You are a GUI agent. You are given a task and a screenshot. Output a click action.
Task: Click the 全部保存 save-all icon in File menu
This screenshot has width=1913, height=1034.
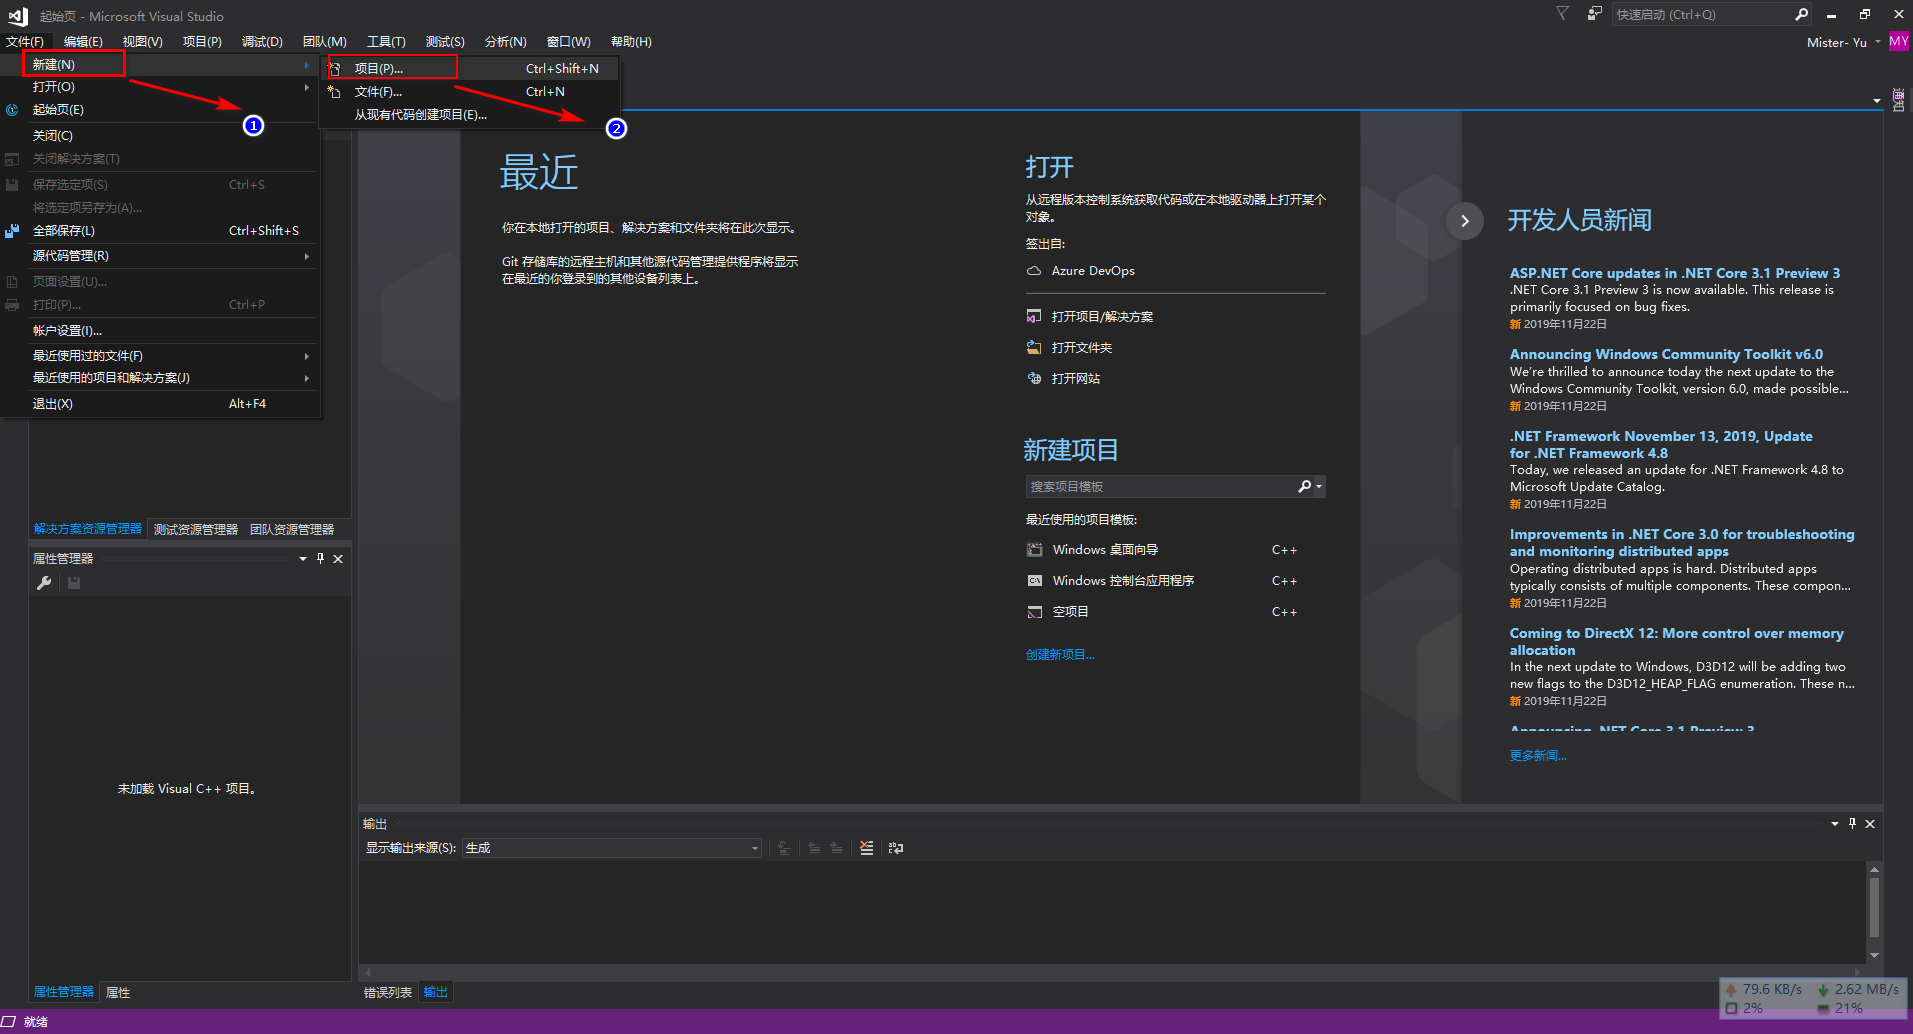(12, 231)
